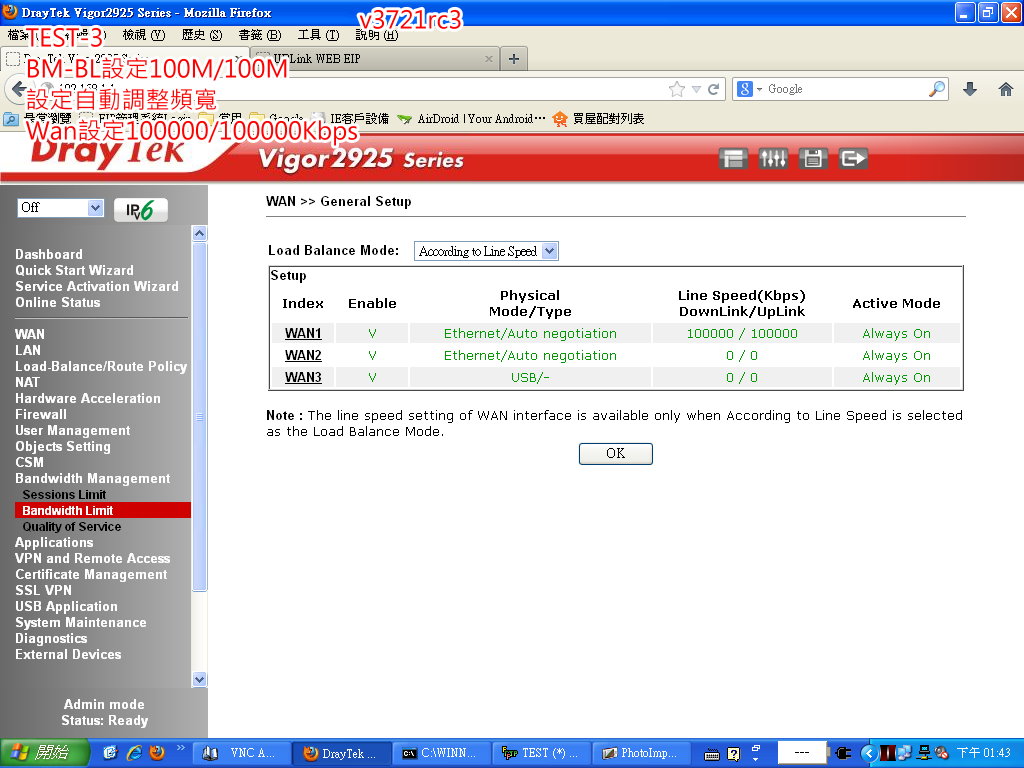Reload the page with refresh icon

[714, 89]
